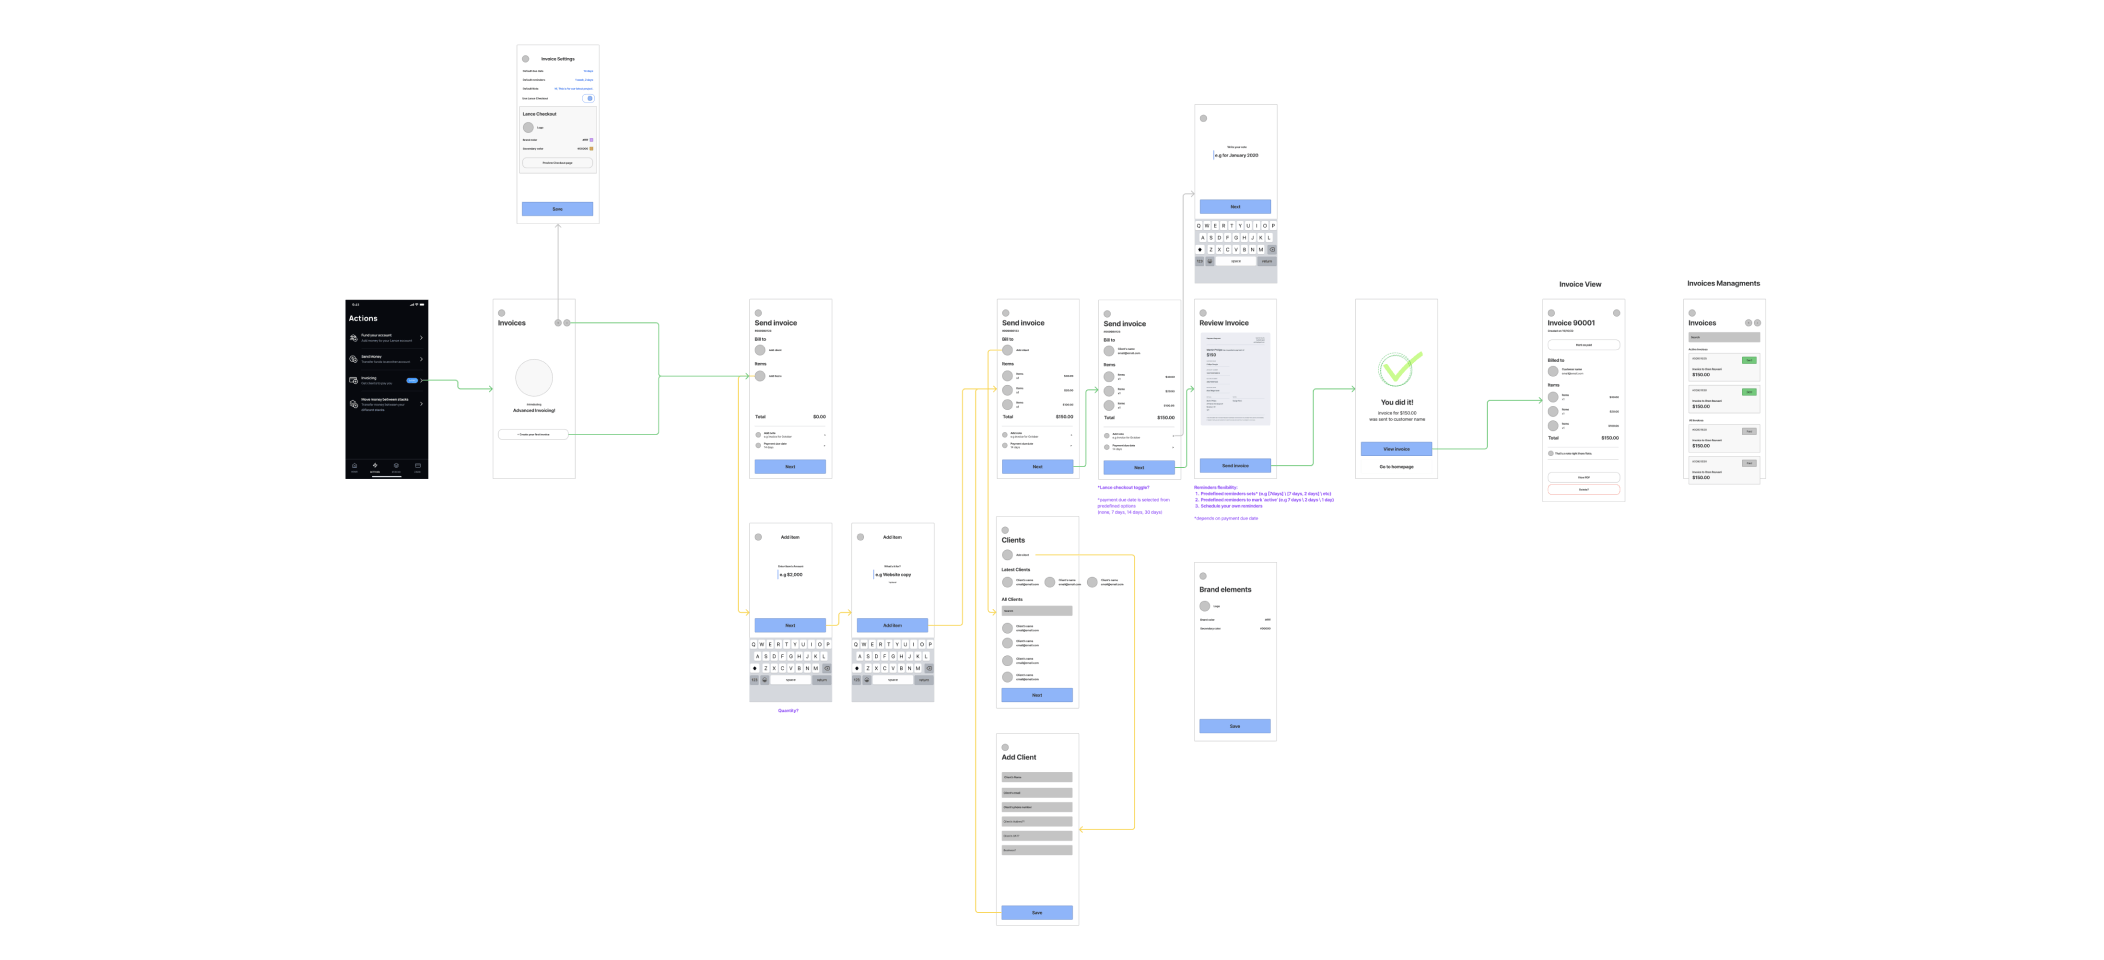Click Add items circle on the $0.00 Send invoice screen
The height and width of the screenshot is (960, 2104).
tap(760, 376)
